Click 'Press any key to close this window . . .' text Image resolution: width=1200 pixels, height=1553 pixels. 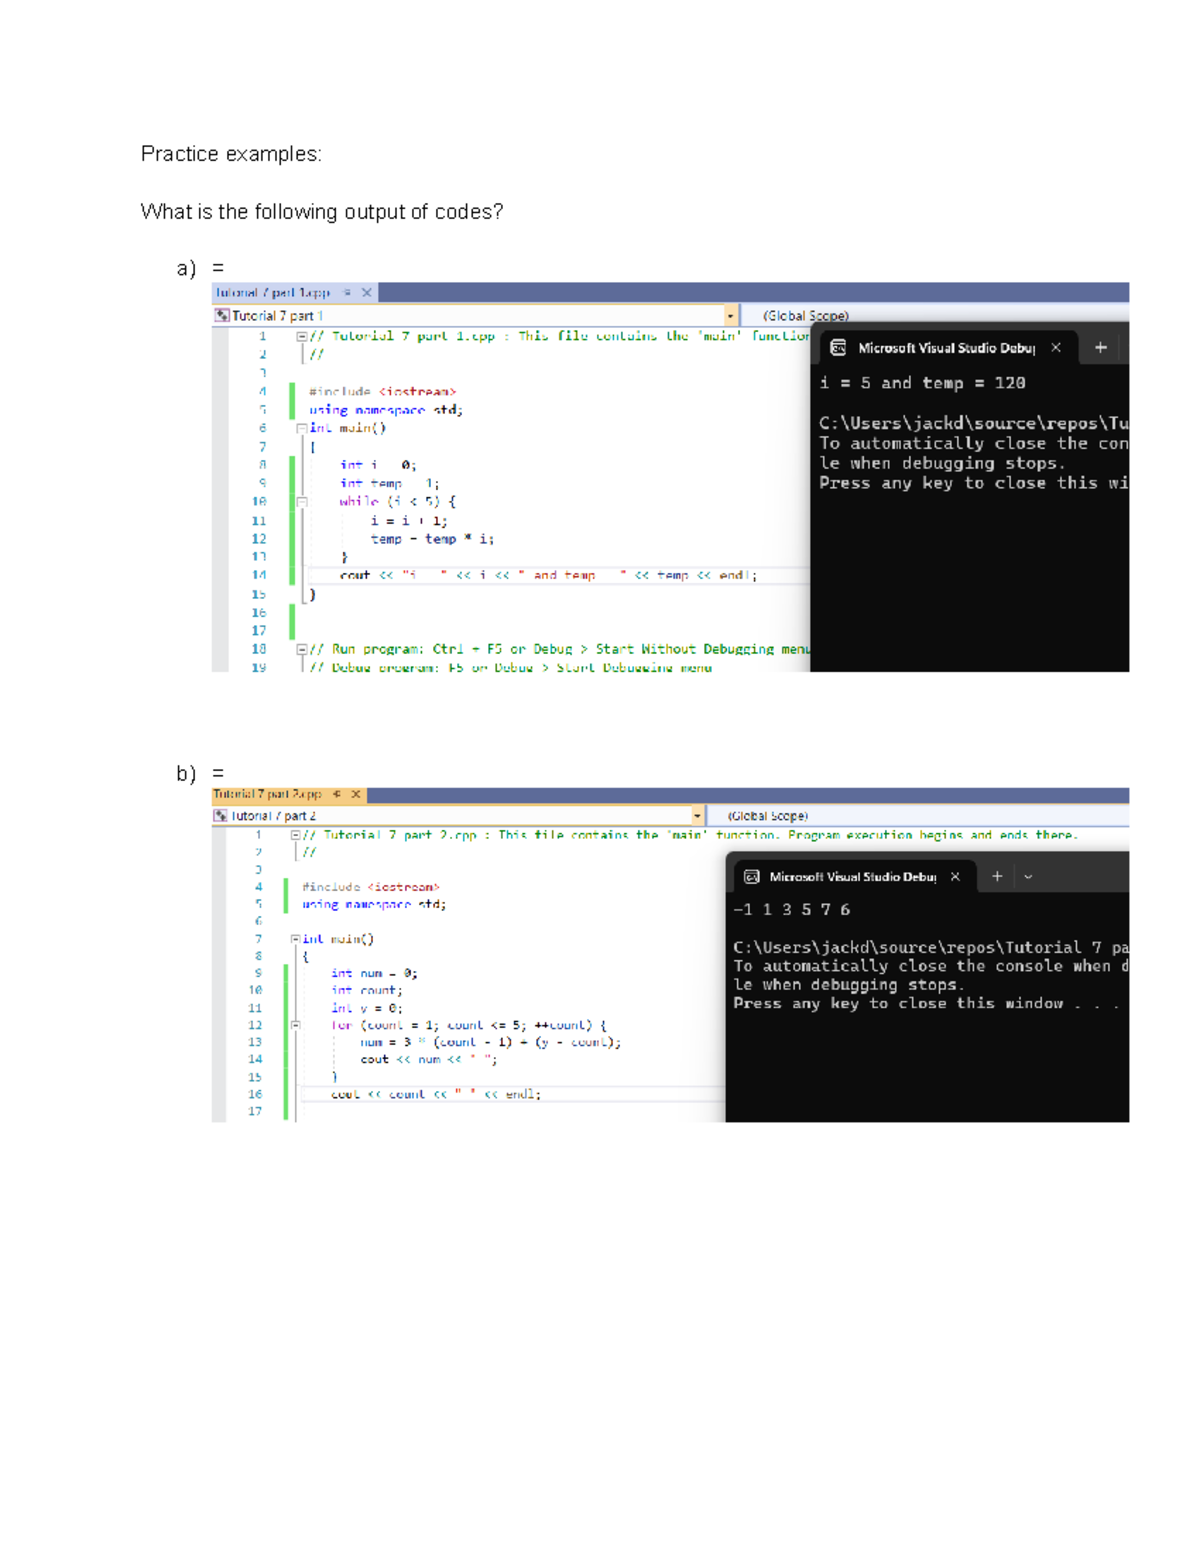coord(926,1004)
